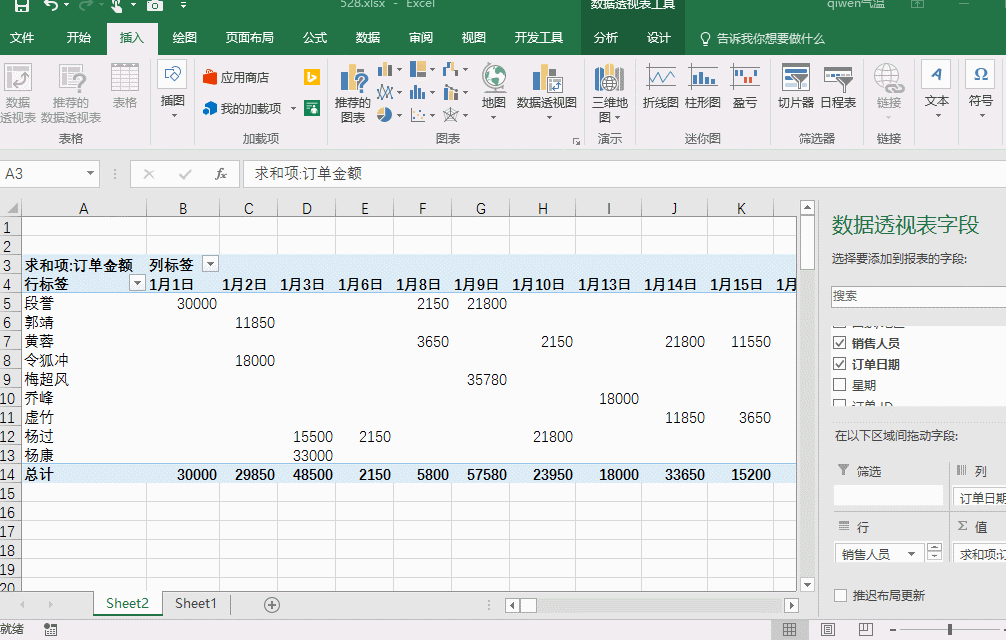Check the 星期 field checkbox
Screen dimensions: 1006x640
click(839, 385)
